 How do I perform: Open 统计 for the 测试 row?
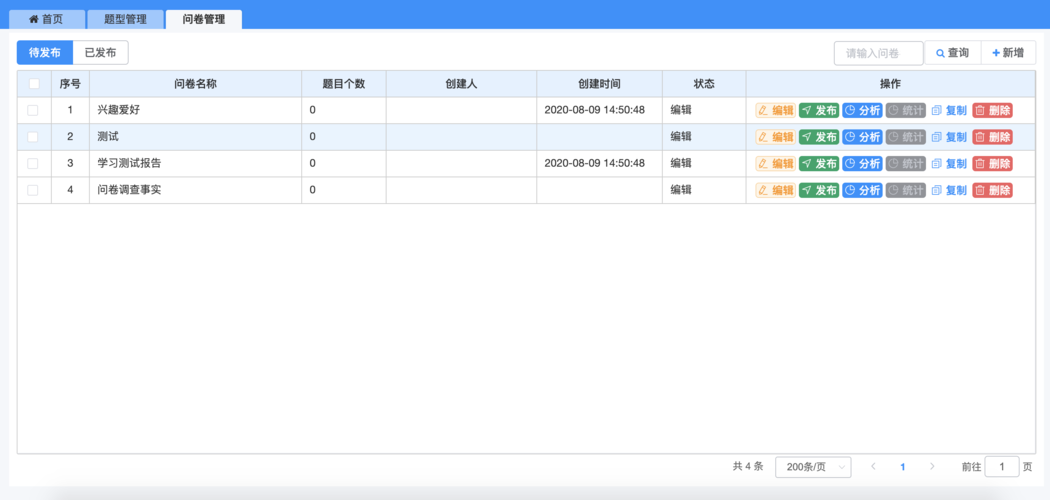[x=905, y=137]
